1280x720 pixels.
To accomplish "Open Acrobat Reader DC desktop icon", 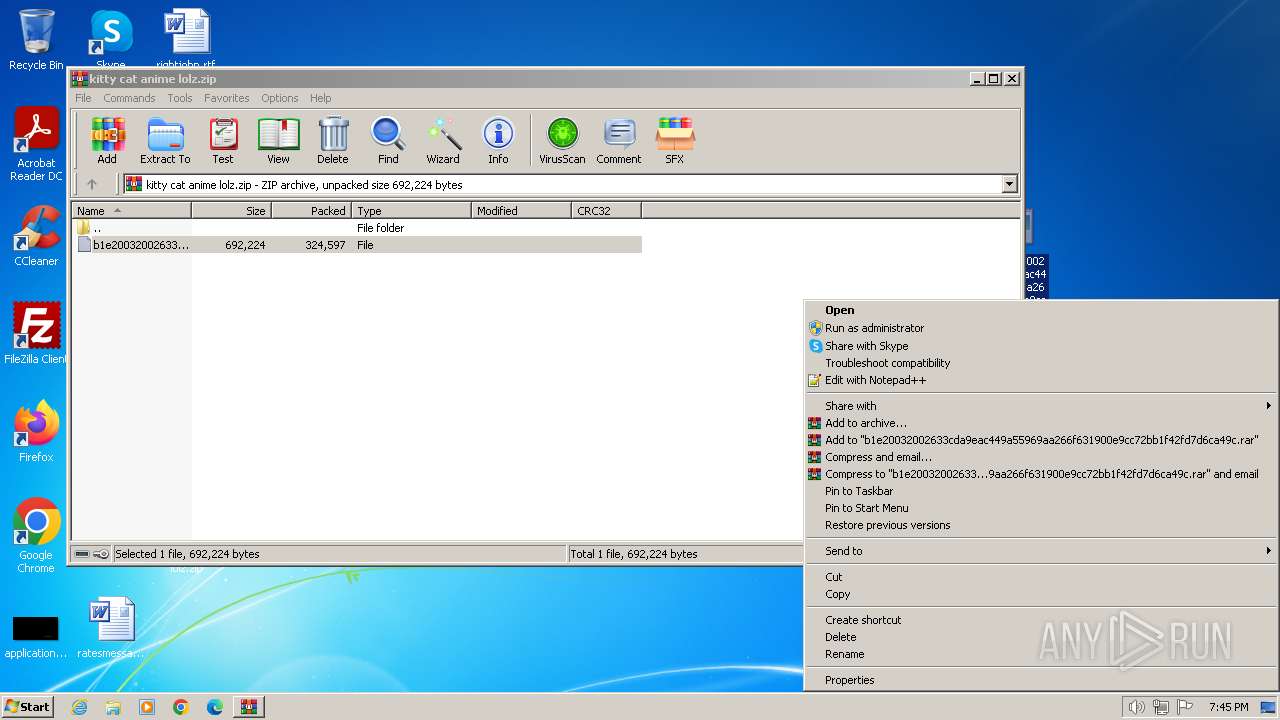I will 36,144.
